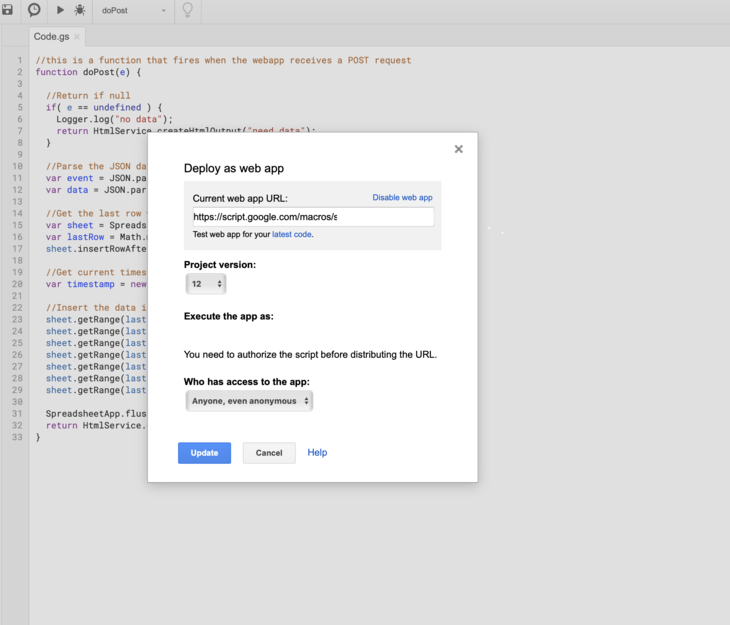Screen dimensions: 730x625
Task: Click the 'function doPost(e)' code line
Action: tap(88, 72)
